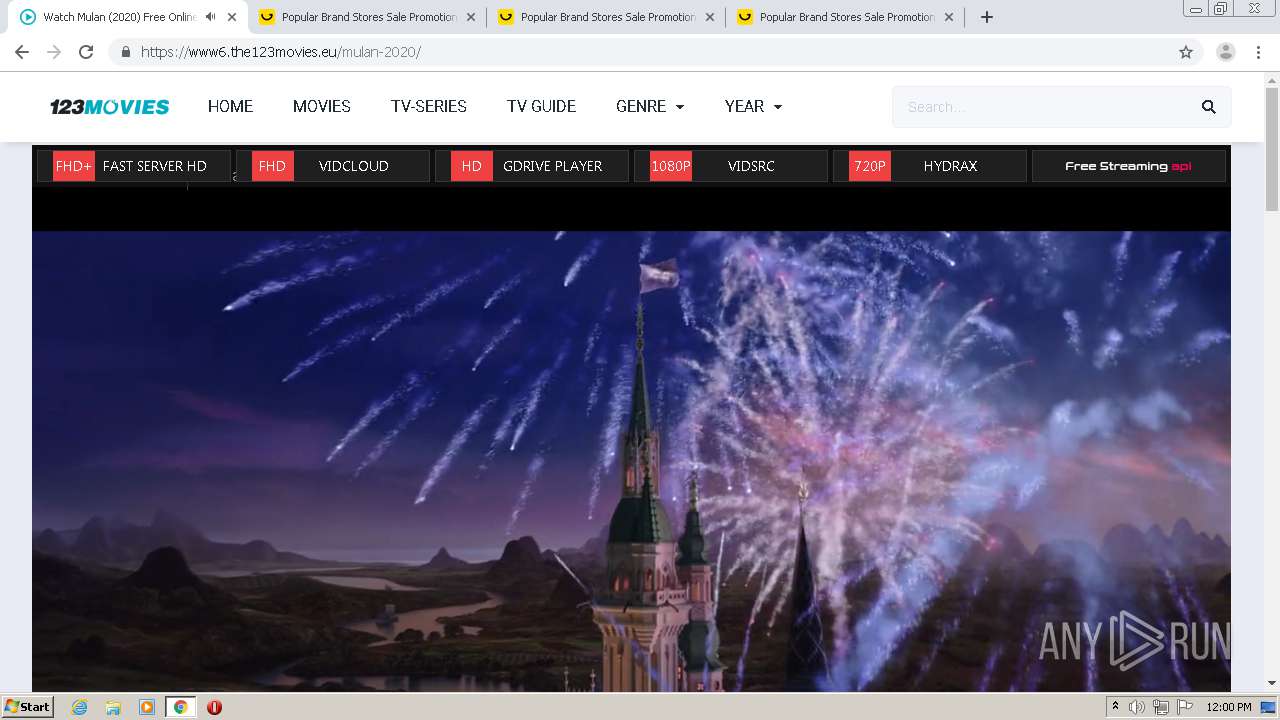Show hidden tray icons

[1115, 707]
